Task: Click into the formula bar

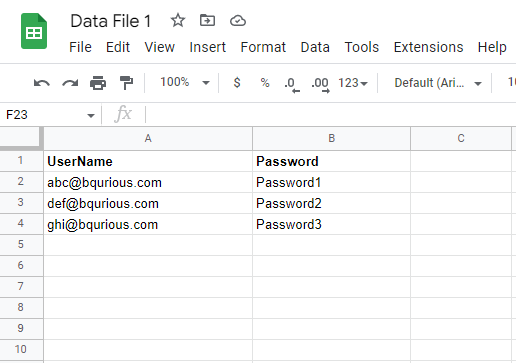Action: click(330, 115)
